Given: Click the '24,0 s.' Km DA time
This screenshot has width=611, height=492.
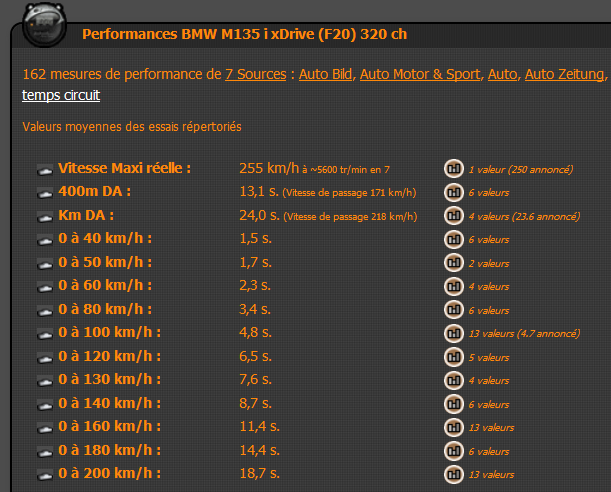Looking at the screenshot, I should pos(259,215).
